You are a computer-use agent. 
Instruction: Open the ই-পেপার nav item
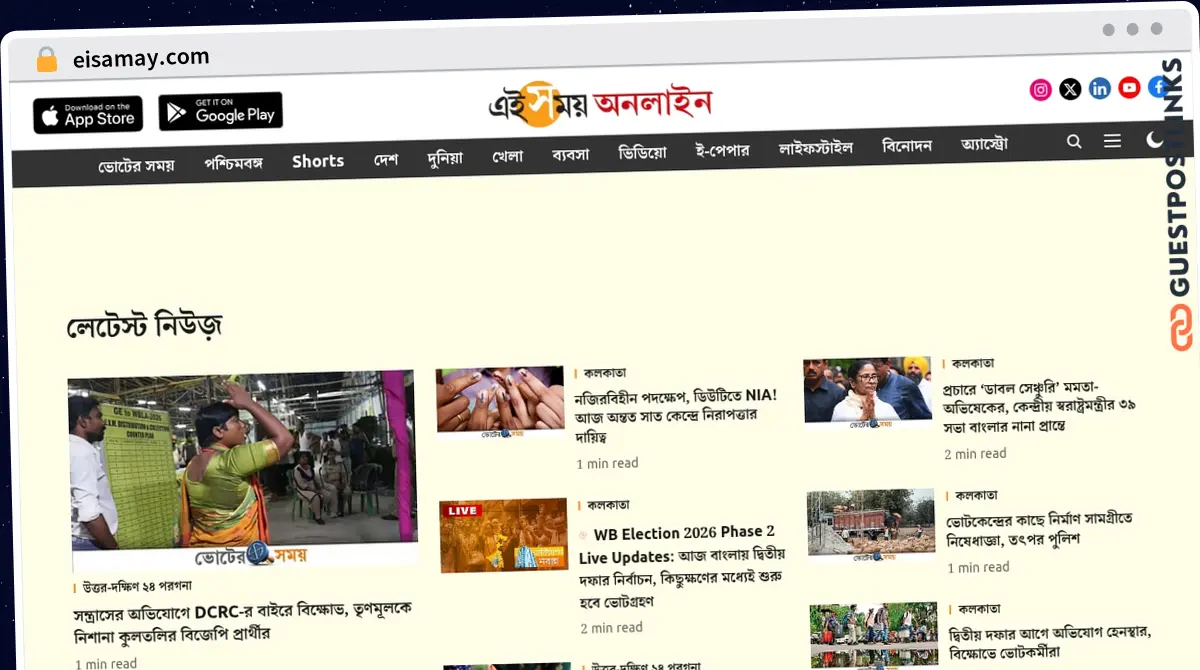pyautogui.click(x=722, y=150)
